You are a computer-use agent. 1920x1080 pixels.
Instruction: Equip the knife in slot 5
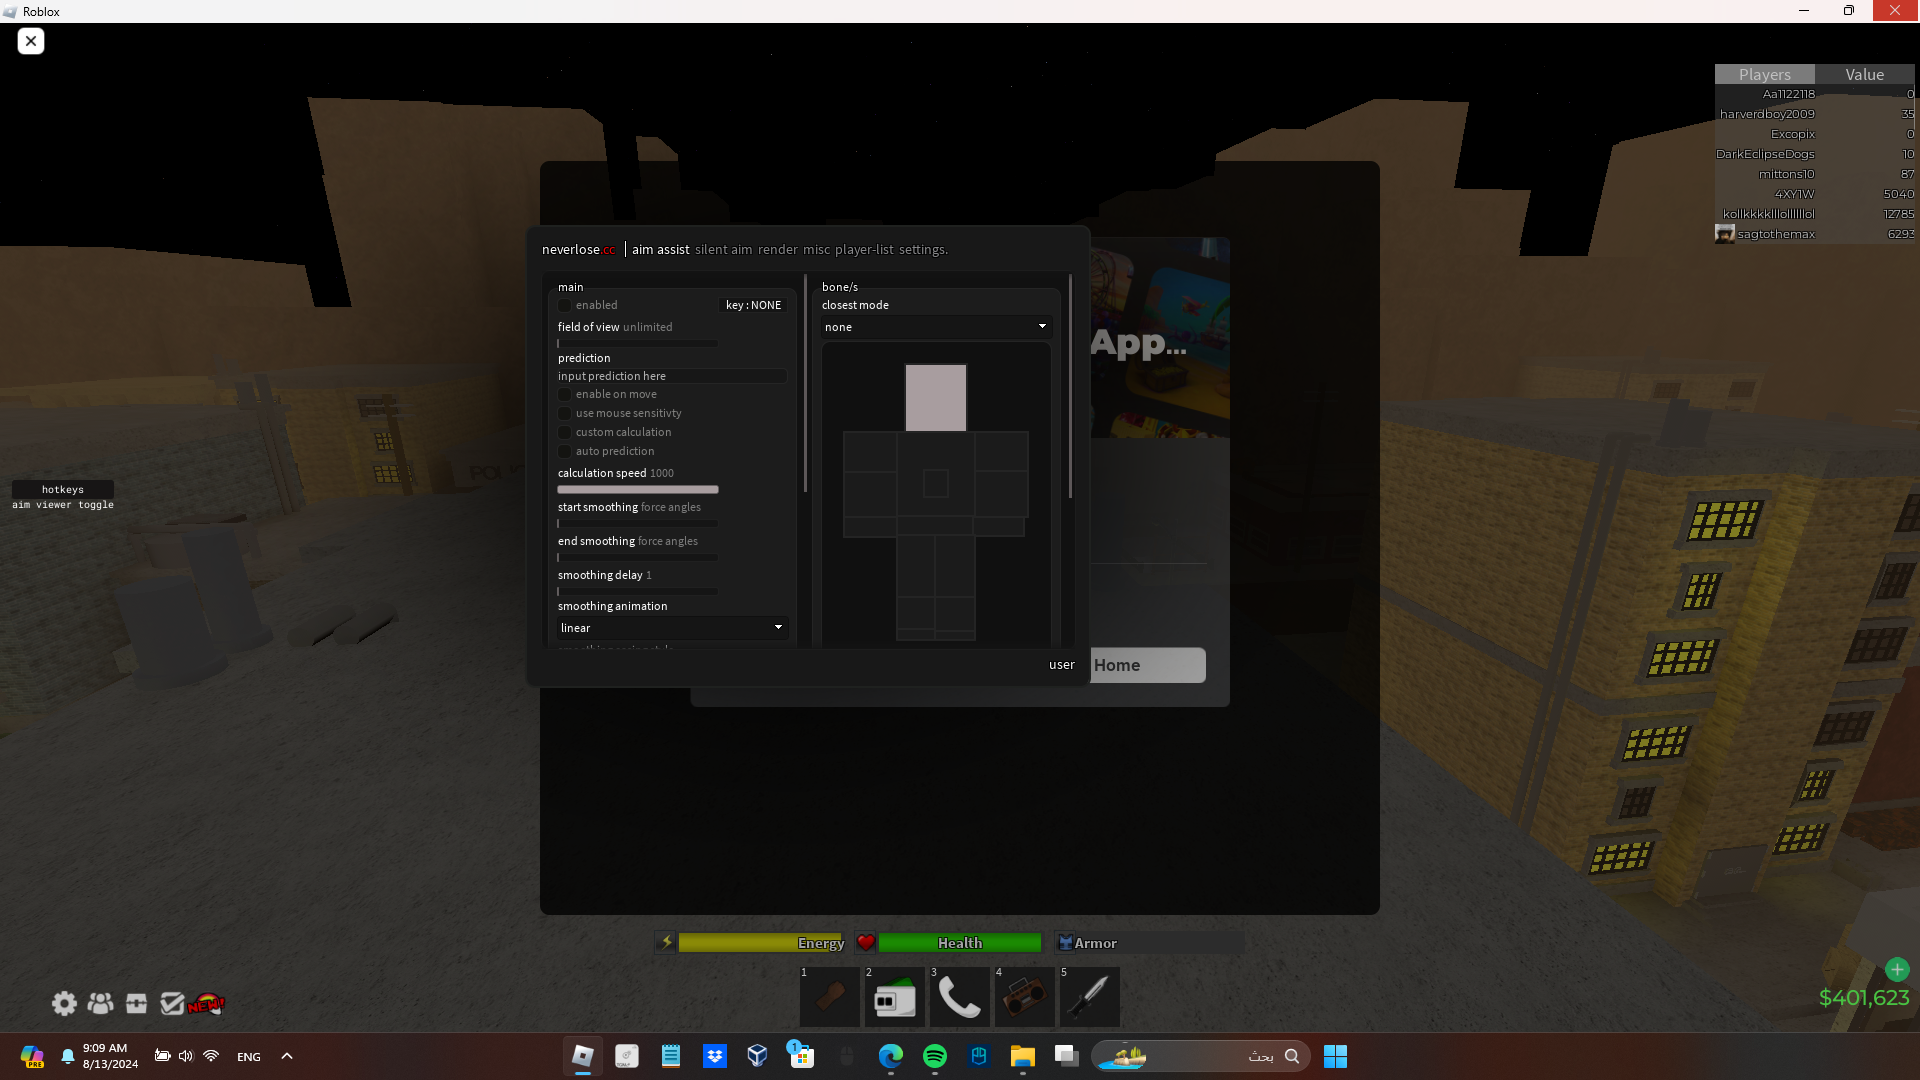[x=1090, y=998]
